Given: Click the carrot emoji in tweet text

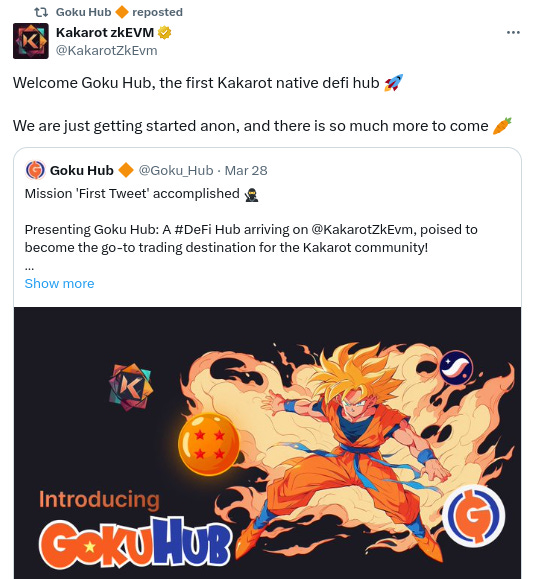Looking at the screenshot, I should click(x=503, y=126).
